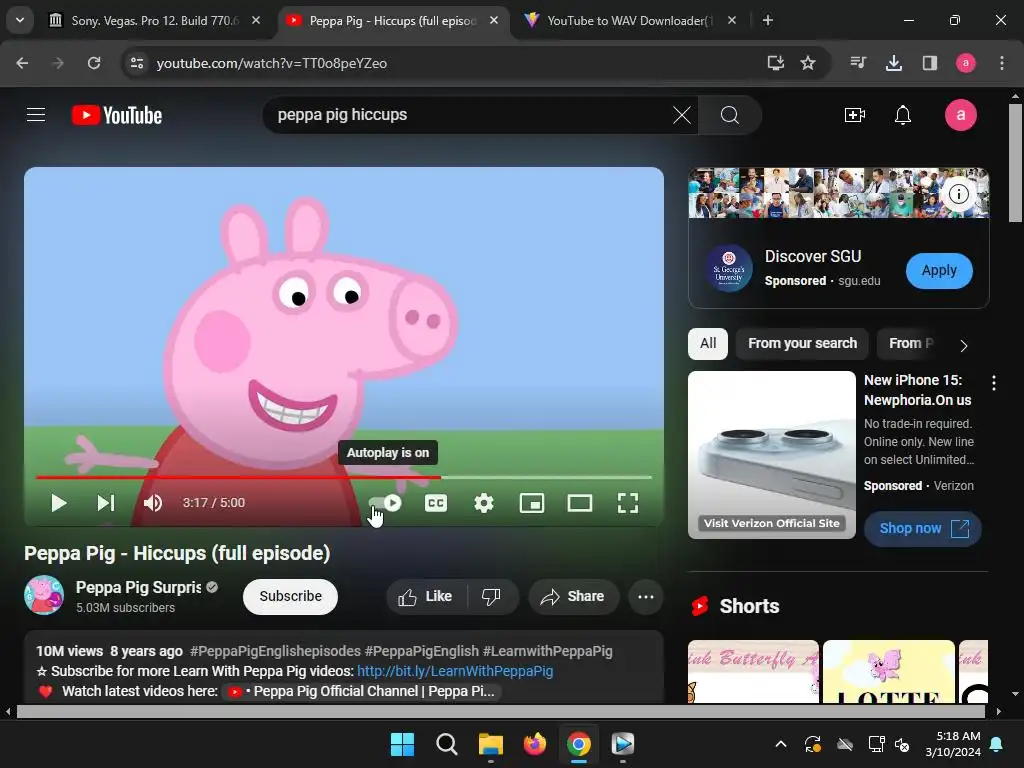Open media controls icon in toolbar

point(858,63)
